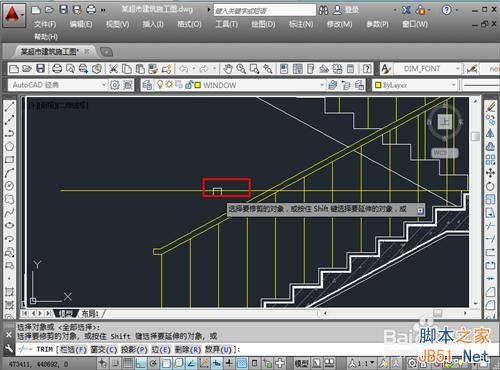This screenshot has height=370, width=500.
Task: Click the Text Style icon beside DIM_FONT
Action: coord(386,69)
